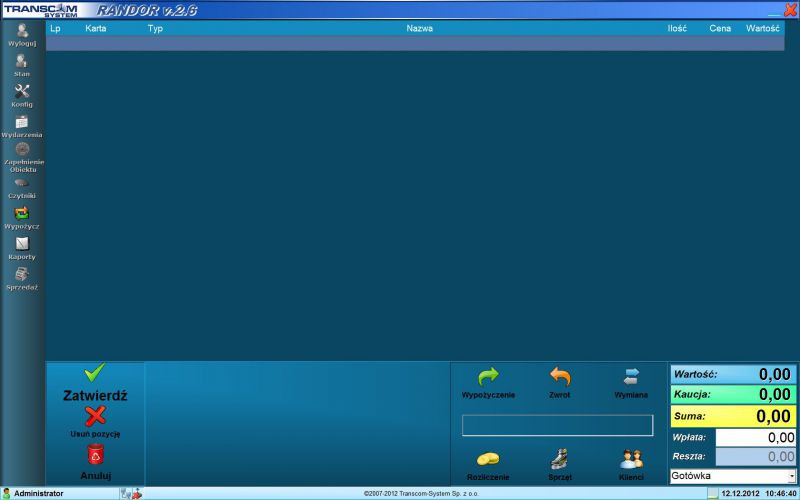Open Rozliczenie coins settlement icon
800x500 pixels.
pos(488,459)
